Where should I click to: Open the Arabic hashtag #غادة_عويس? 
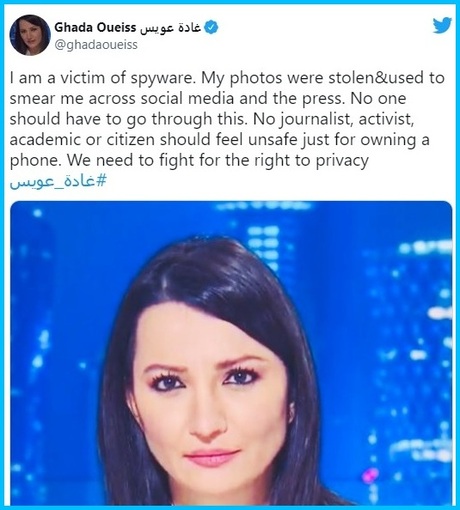[58, 182]
